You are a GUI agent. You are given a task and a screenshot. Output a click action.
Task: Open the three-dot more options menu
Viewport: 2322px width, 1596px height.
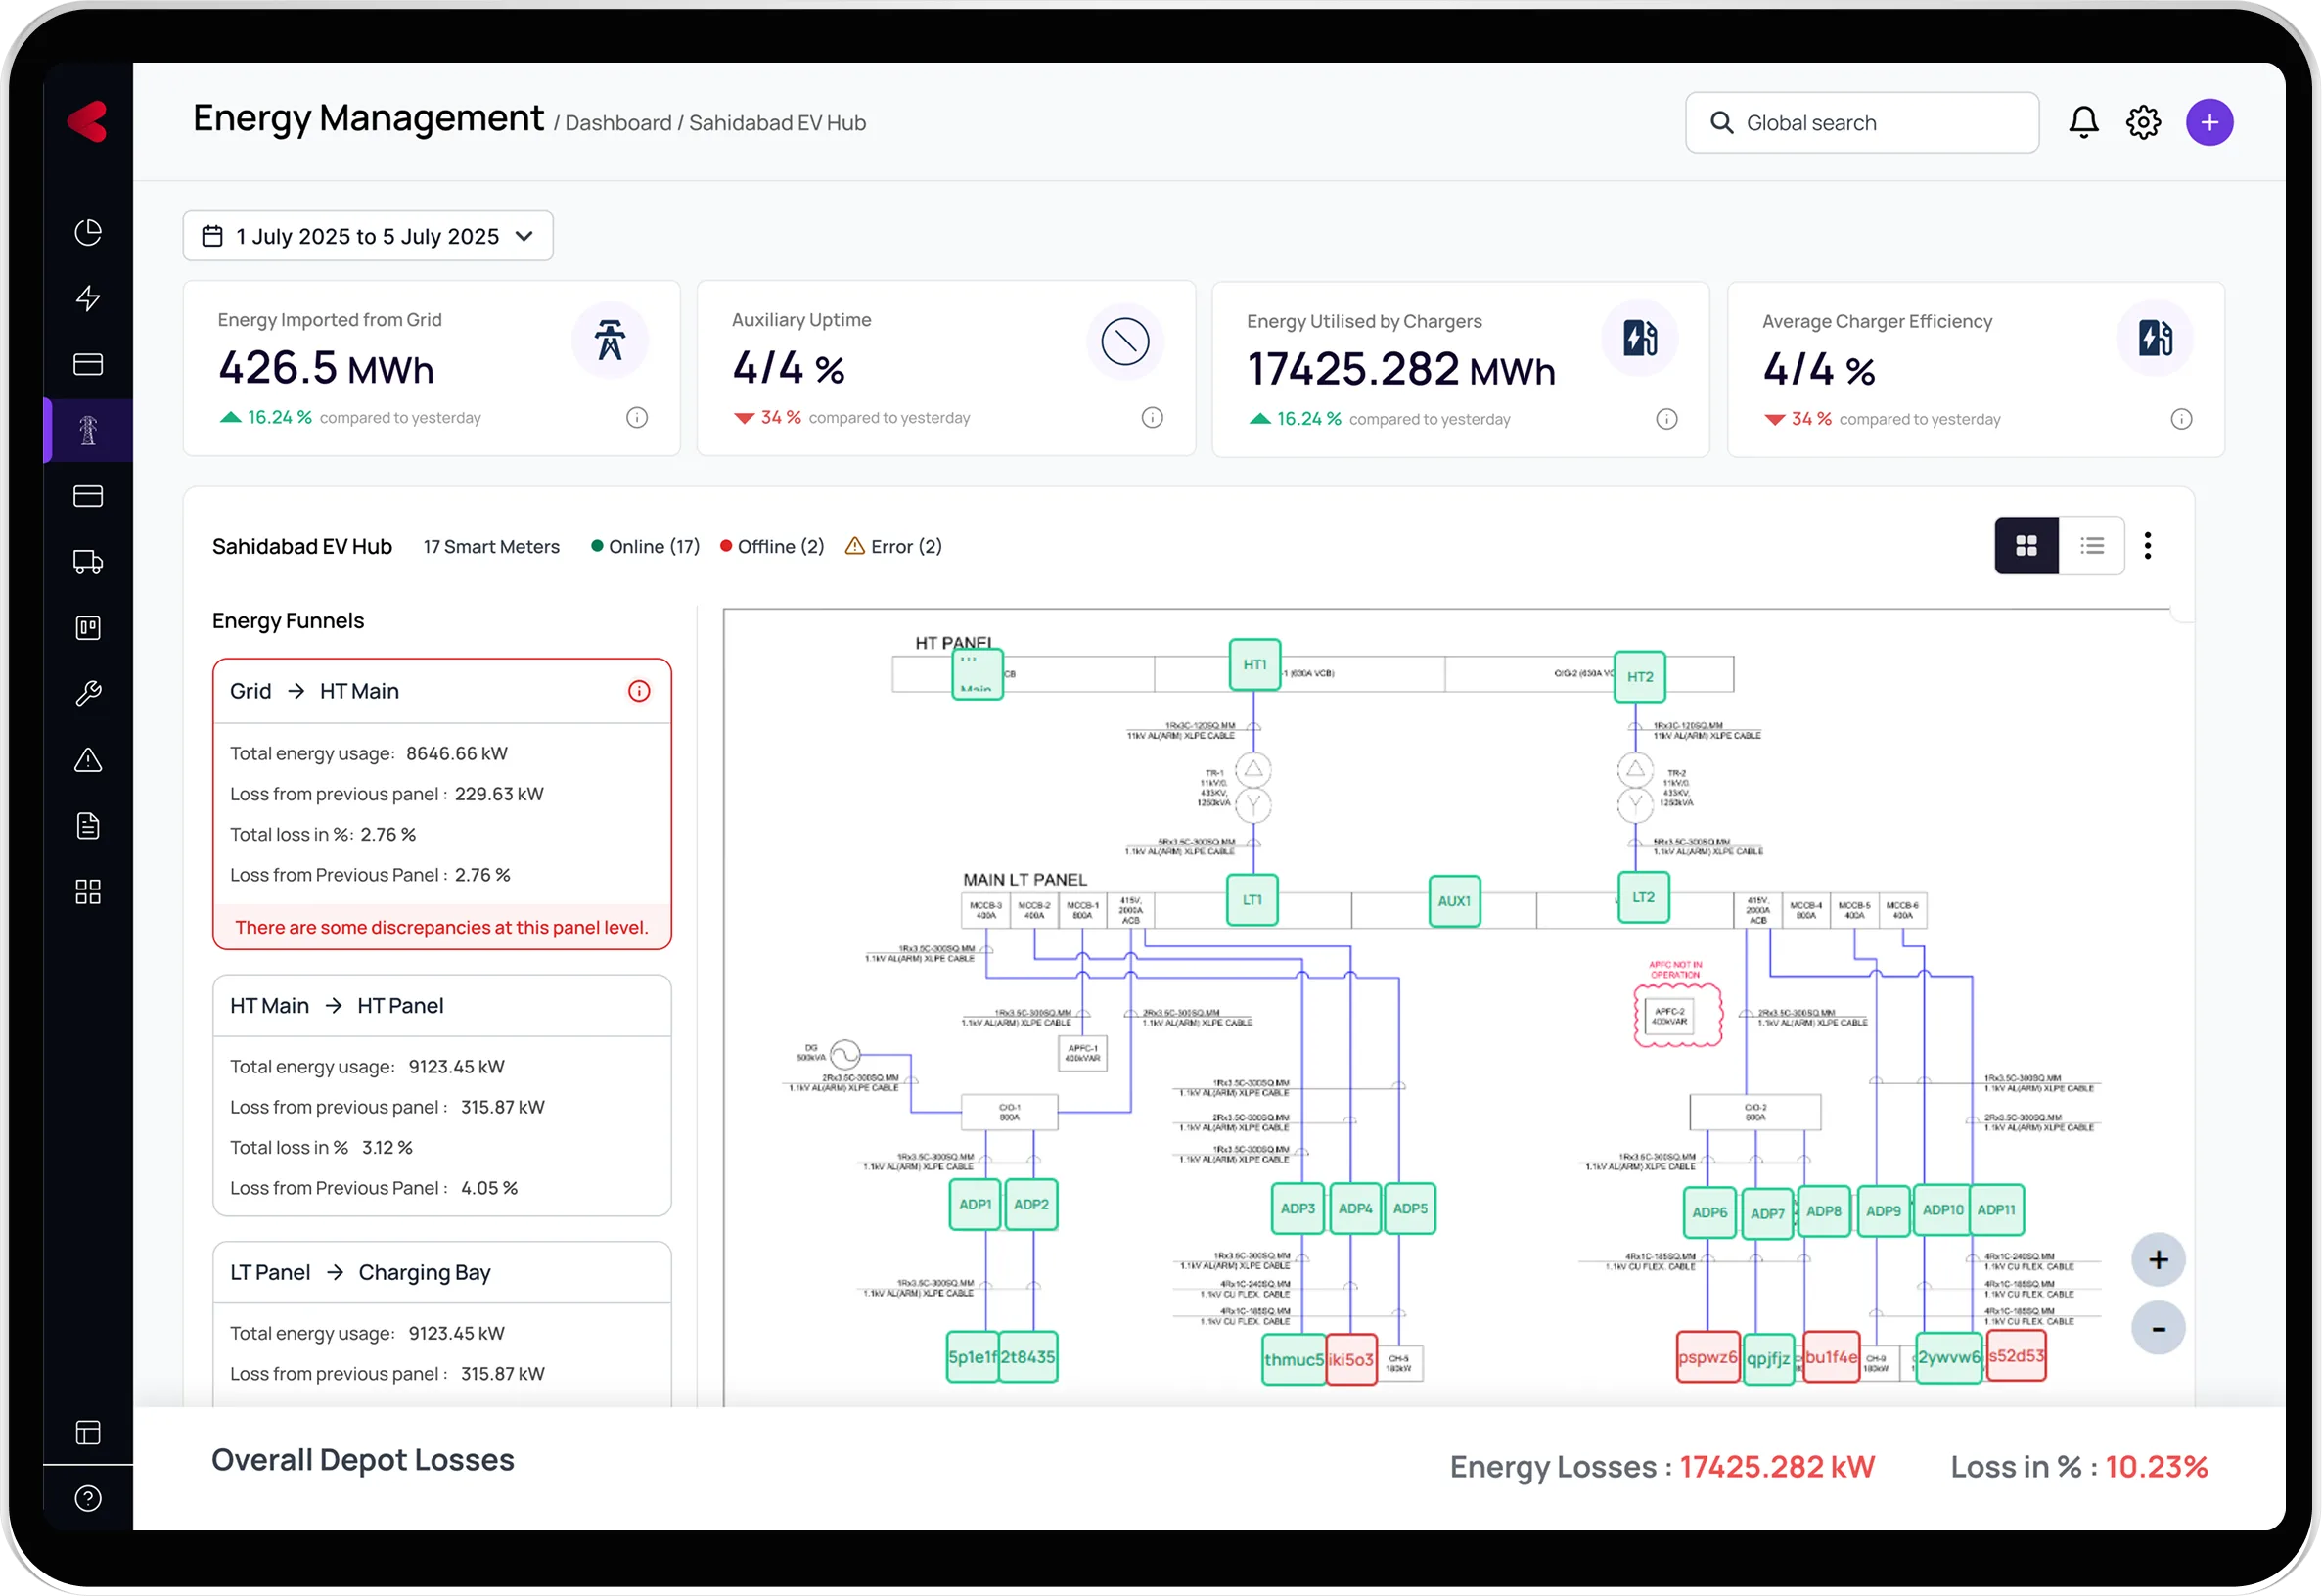point(2148,546)
